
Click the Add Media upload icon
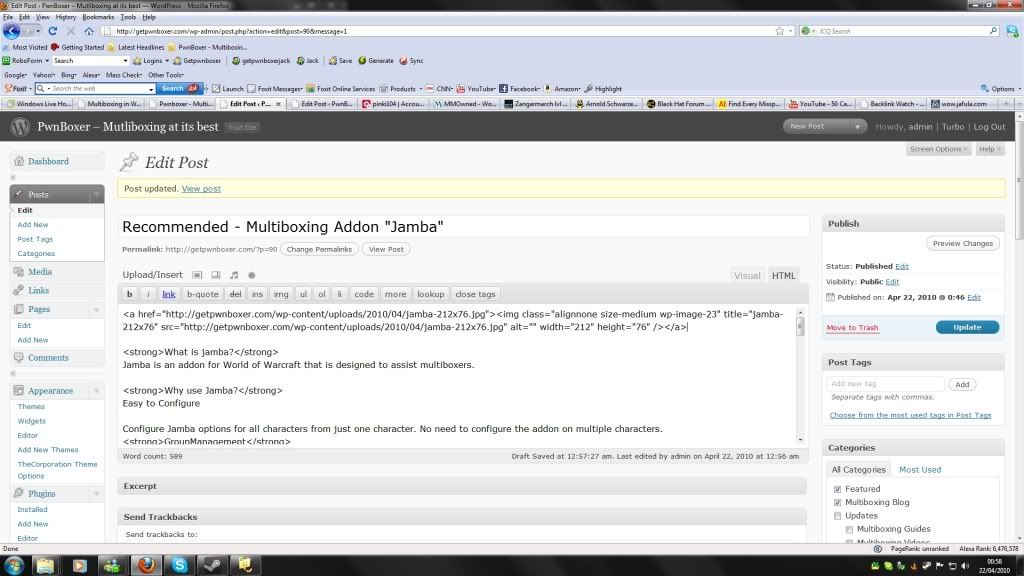coord(251,275)
